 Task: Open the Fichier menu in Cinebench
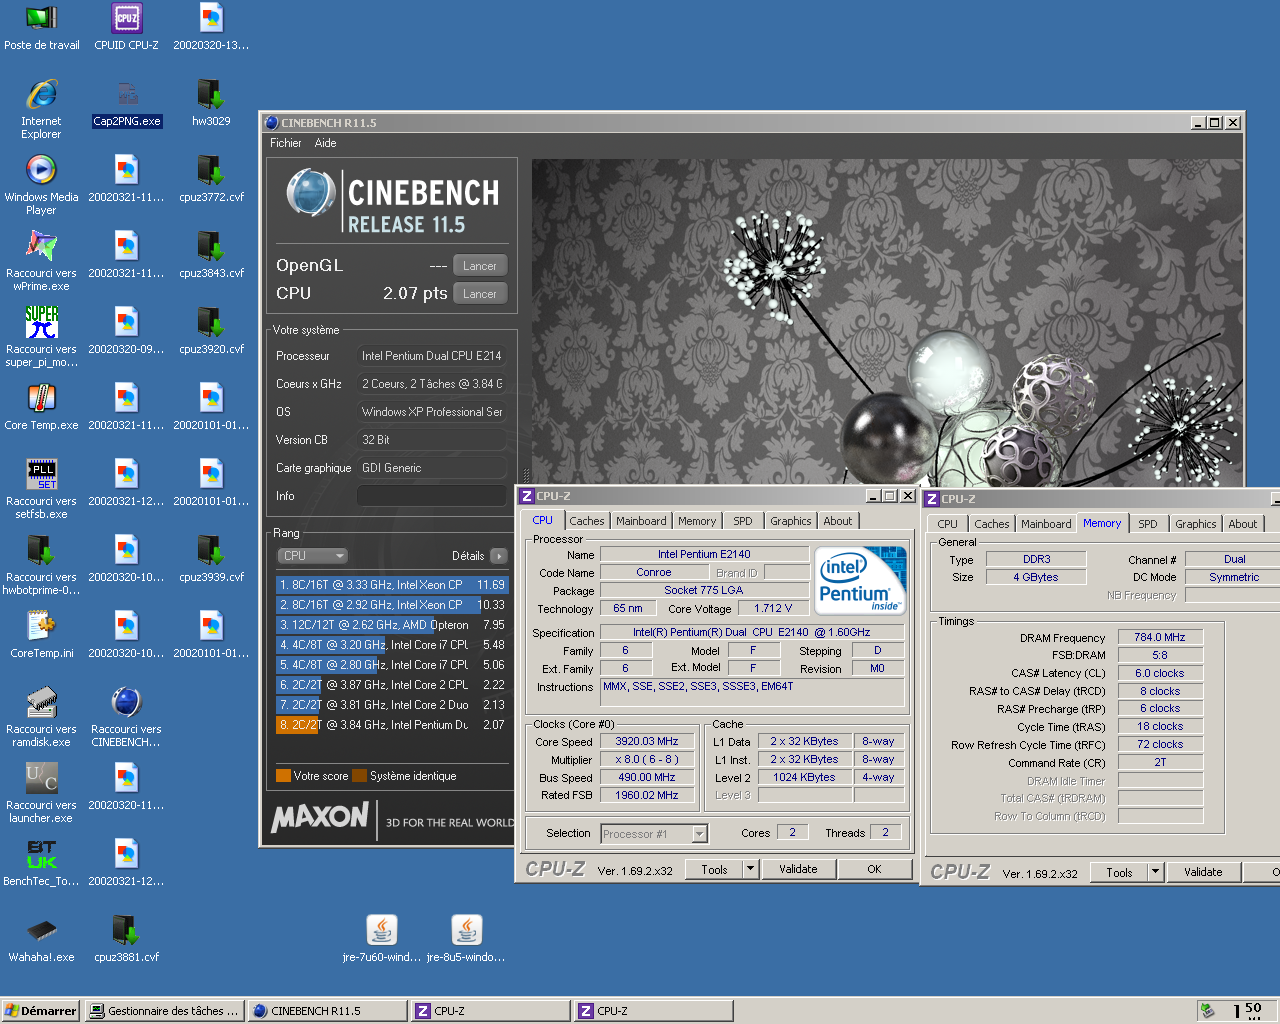tap(285, 143)
